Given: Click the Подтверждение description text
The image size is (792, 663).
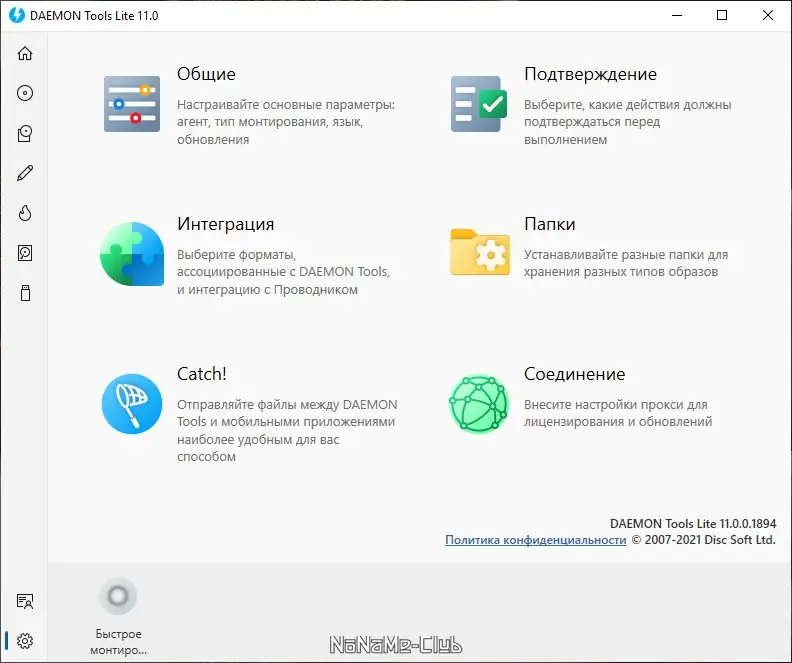Looking at the screenshot, I should click(x=627, y=122).
